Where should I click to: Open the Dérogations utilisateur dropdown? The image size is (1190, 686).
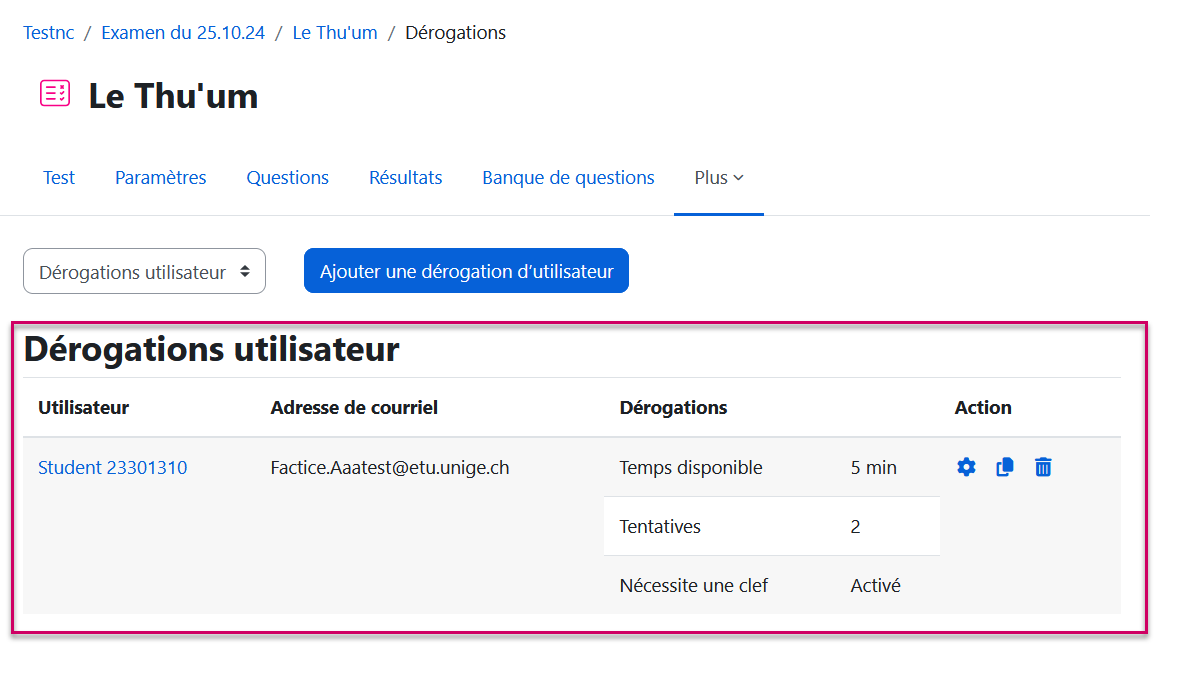tap(144, 271)
